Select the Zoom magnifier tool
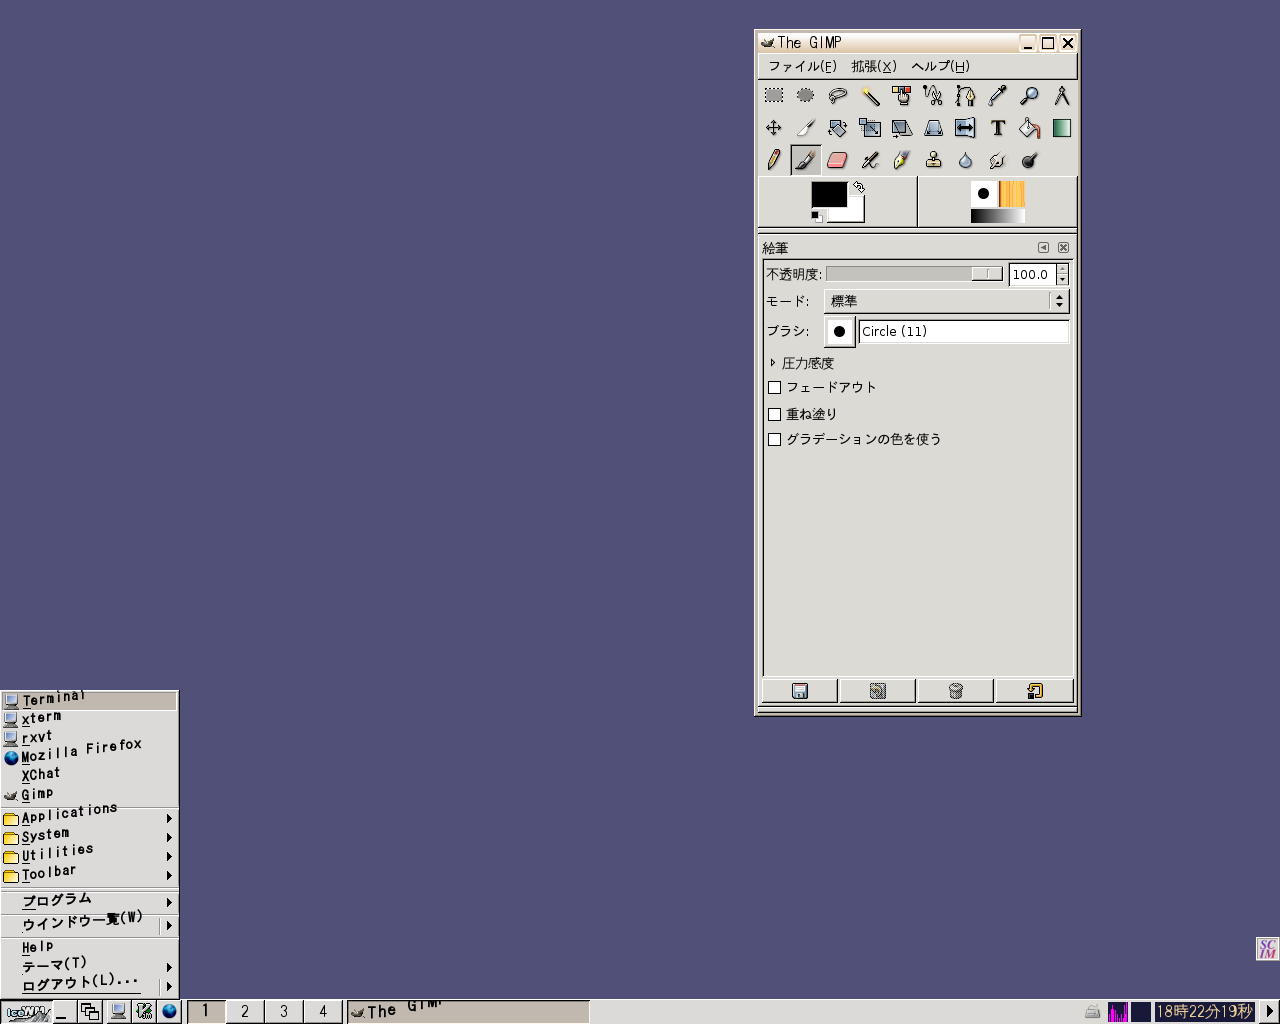Screen dimensions: 1280x1024 click(x=1030, y=96)
